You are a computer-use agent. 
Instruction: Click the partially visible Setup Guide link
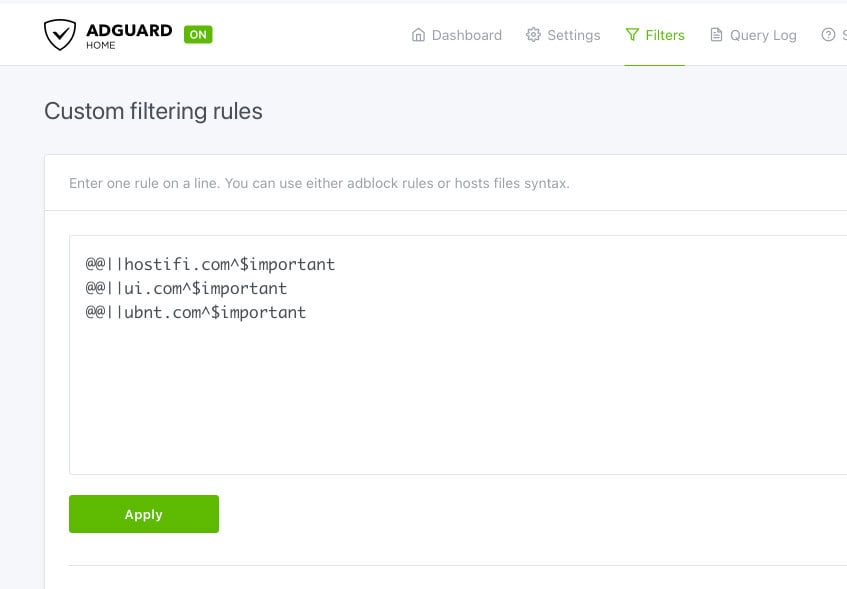pos(843,34)
